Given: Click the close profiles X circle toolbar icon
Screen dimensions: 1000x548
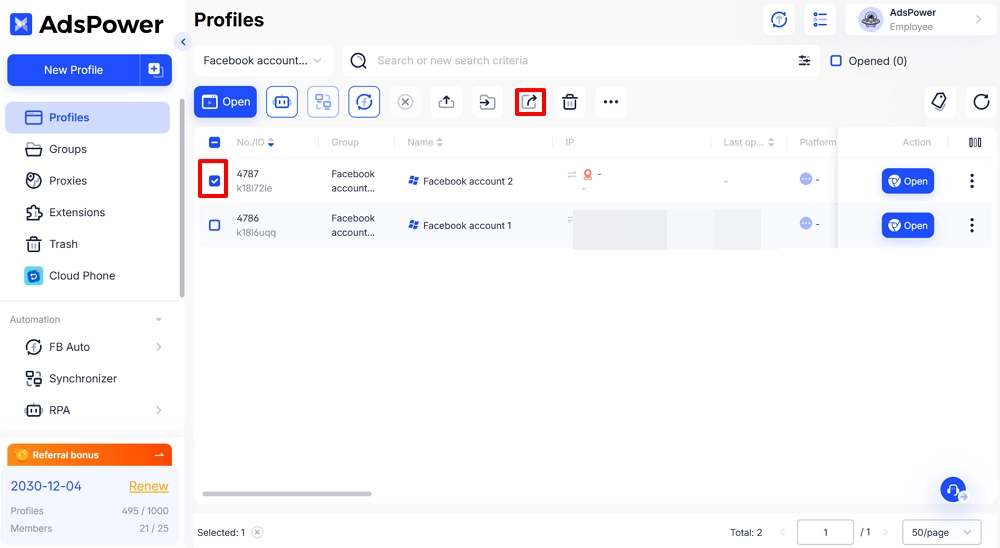Looking at the screenshot, I should pos(405,102).
